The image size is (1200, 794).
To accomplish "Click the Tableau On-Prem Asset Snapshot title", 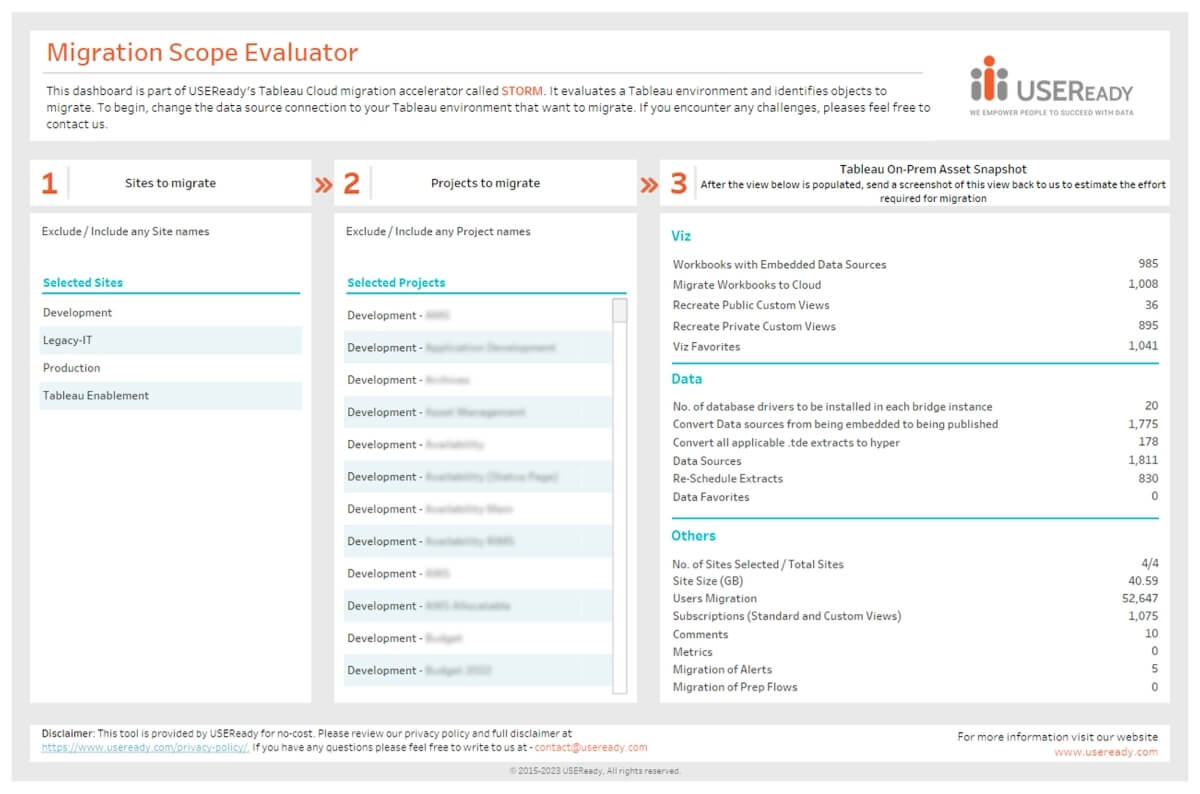I will 933,169.
